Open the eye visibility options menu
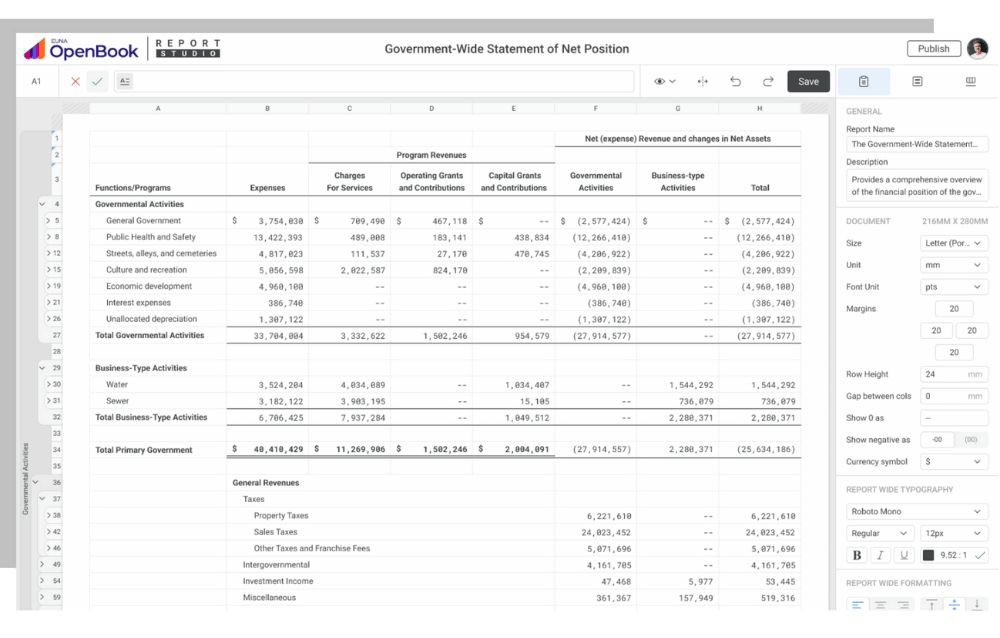Viewport: 1000px width, 638px height. pos(665,82)
